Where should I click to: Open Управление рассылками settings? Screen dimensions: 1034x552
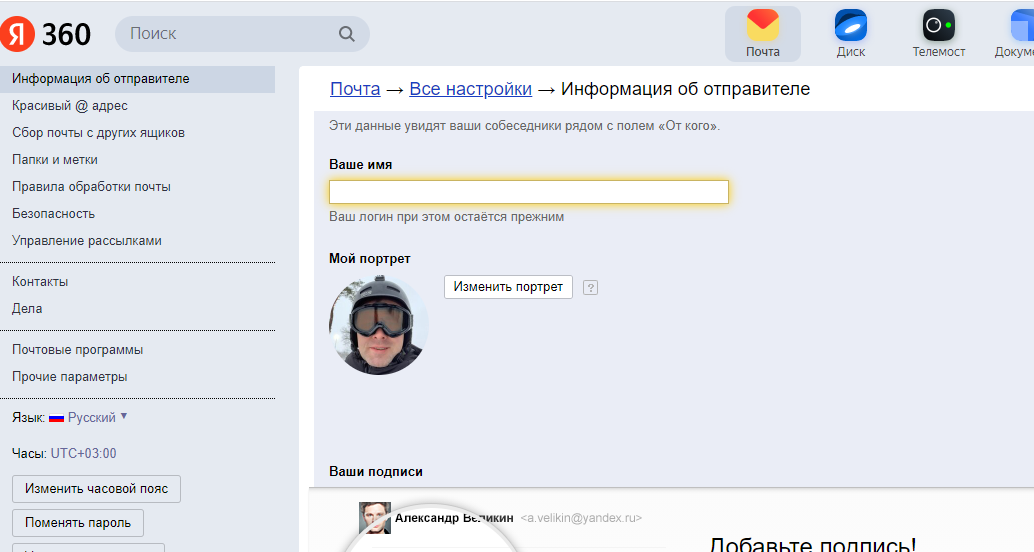click(x=86, y=241)
